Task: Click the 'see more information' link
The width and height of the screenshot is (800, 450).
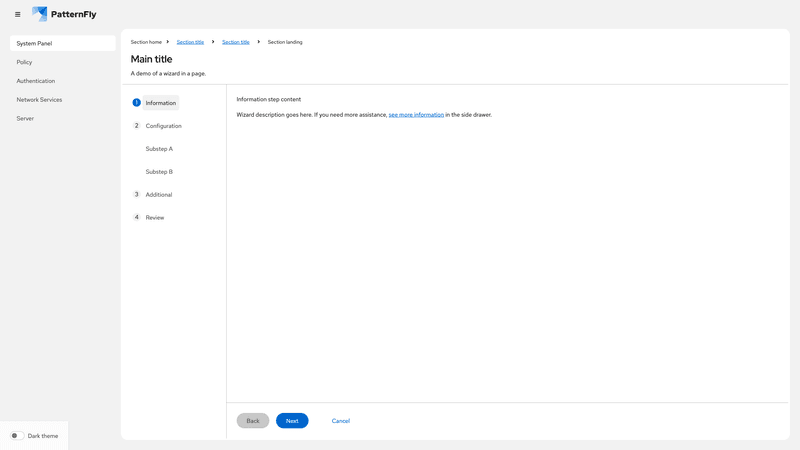Action: (416, 115)
